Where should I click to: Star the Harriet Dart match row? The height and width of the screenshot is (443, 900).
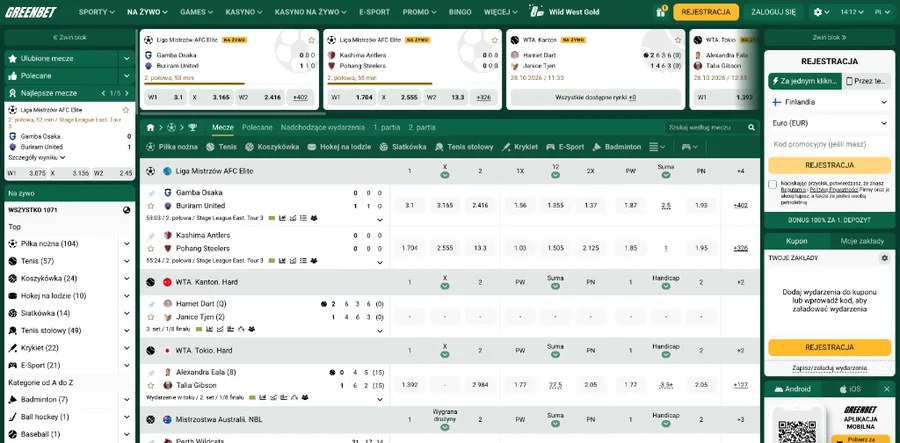[151, 317]
